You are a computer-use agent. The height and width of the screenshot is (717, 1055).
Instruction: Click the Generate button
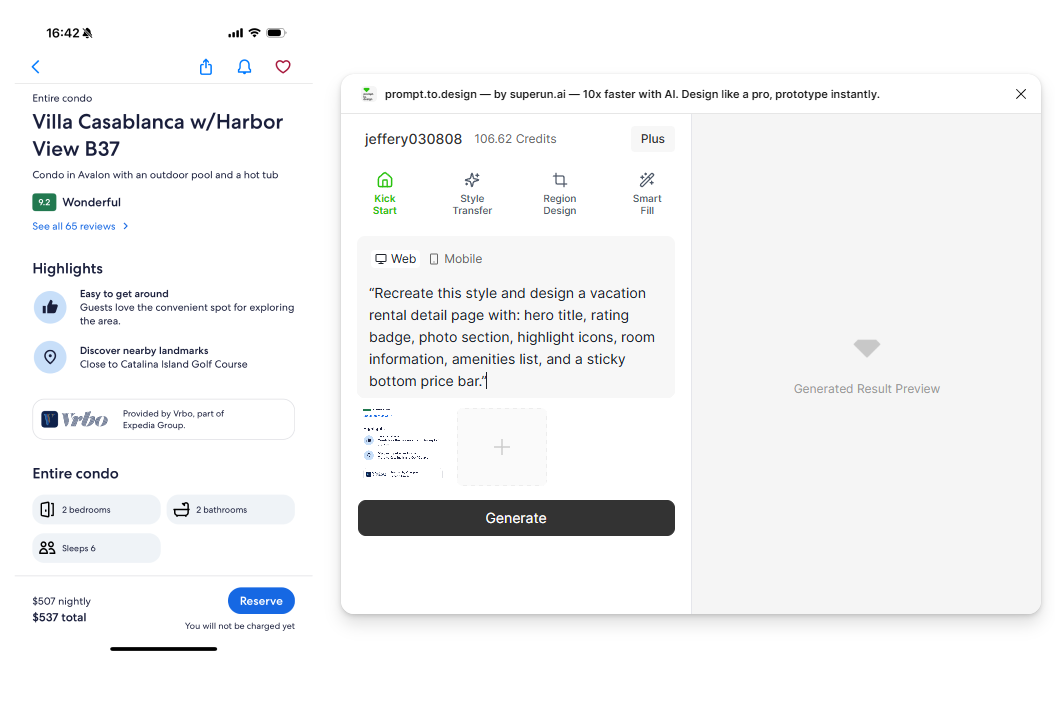[515, 518]
